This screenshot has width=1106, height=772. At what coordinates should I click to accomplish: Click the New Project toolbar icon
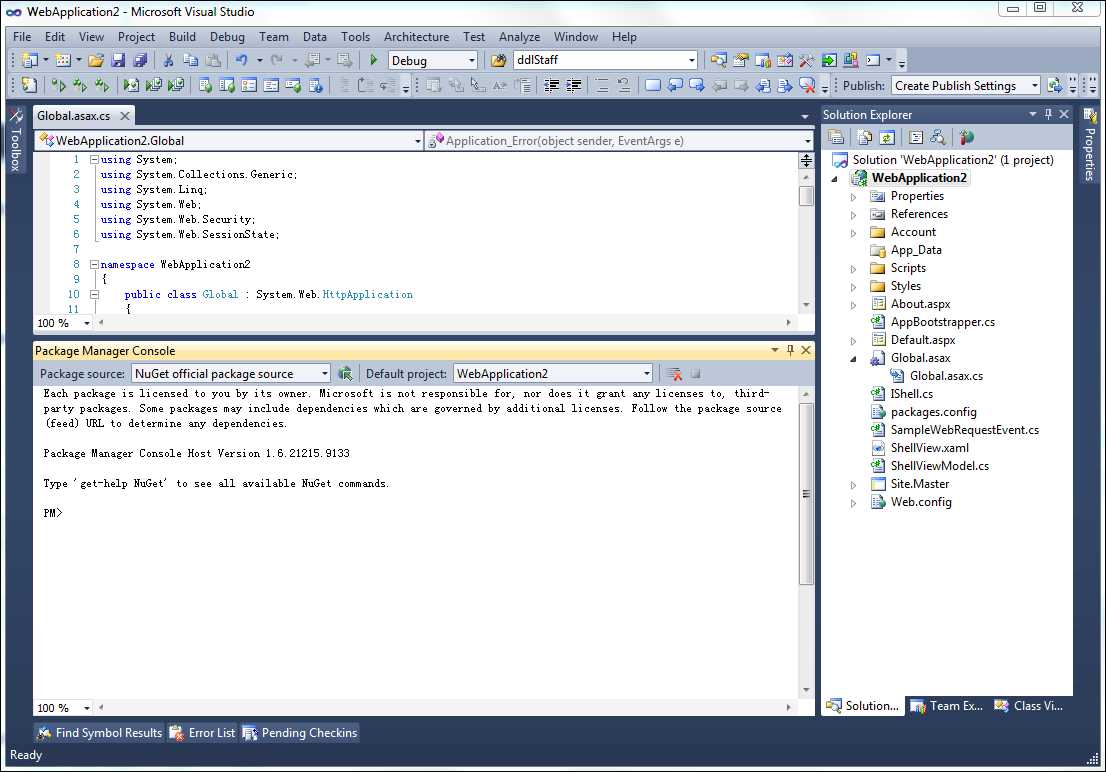click(29, 61)
